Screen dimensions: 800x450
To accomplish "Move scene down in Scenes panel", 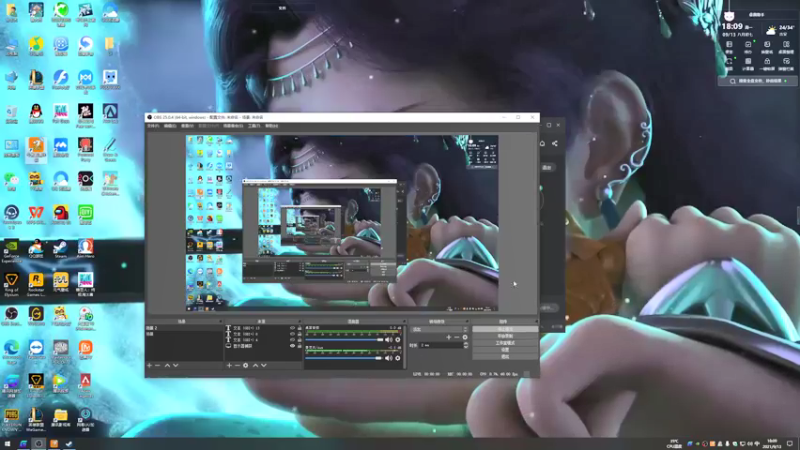I will [176, 365].
